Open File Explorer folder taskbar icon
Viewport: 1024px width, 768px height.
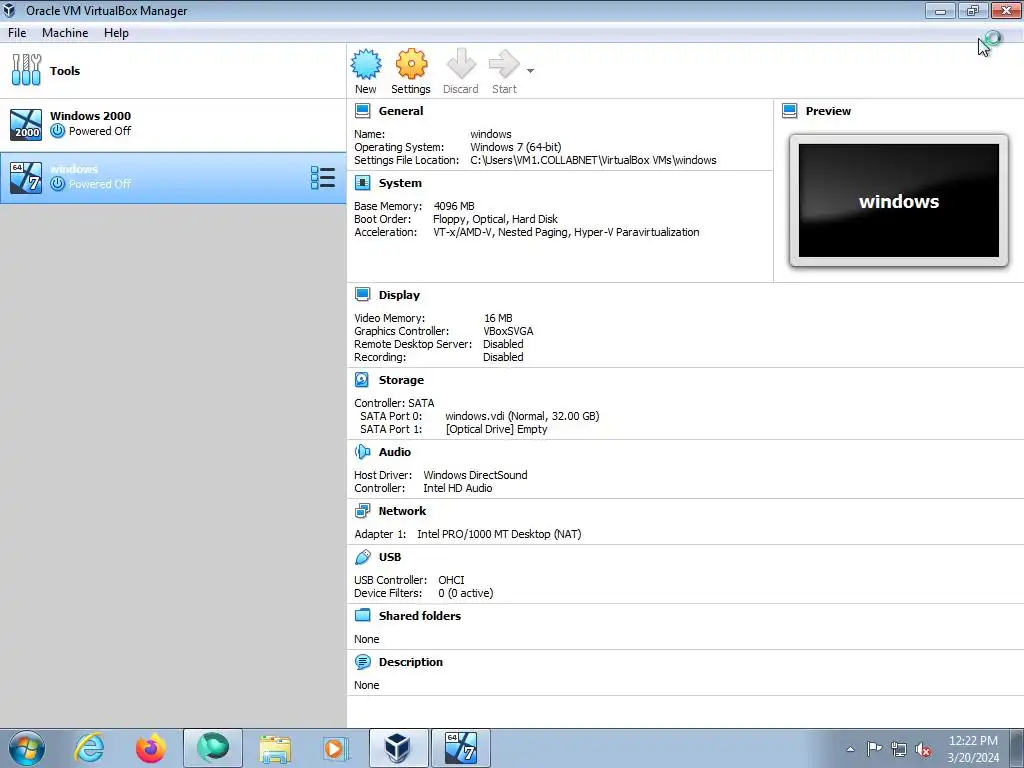(x=275, y=748)
